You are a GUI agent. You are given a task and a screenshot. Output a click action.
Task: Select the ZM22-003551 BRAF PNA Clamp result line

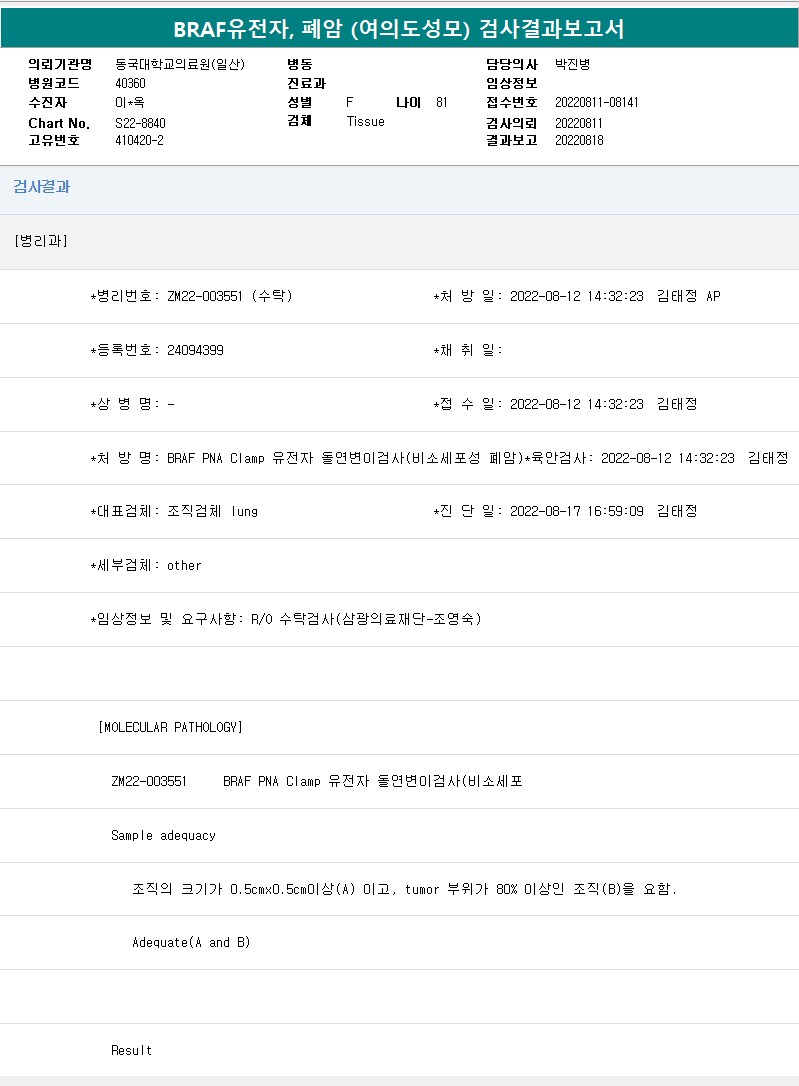(x=316, y=781)
